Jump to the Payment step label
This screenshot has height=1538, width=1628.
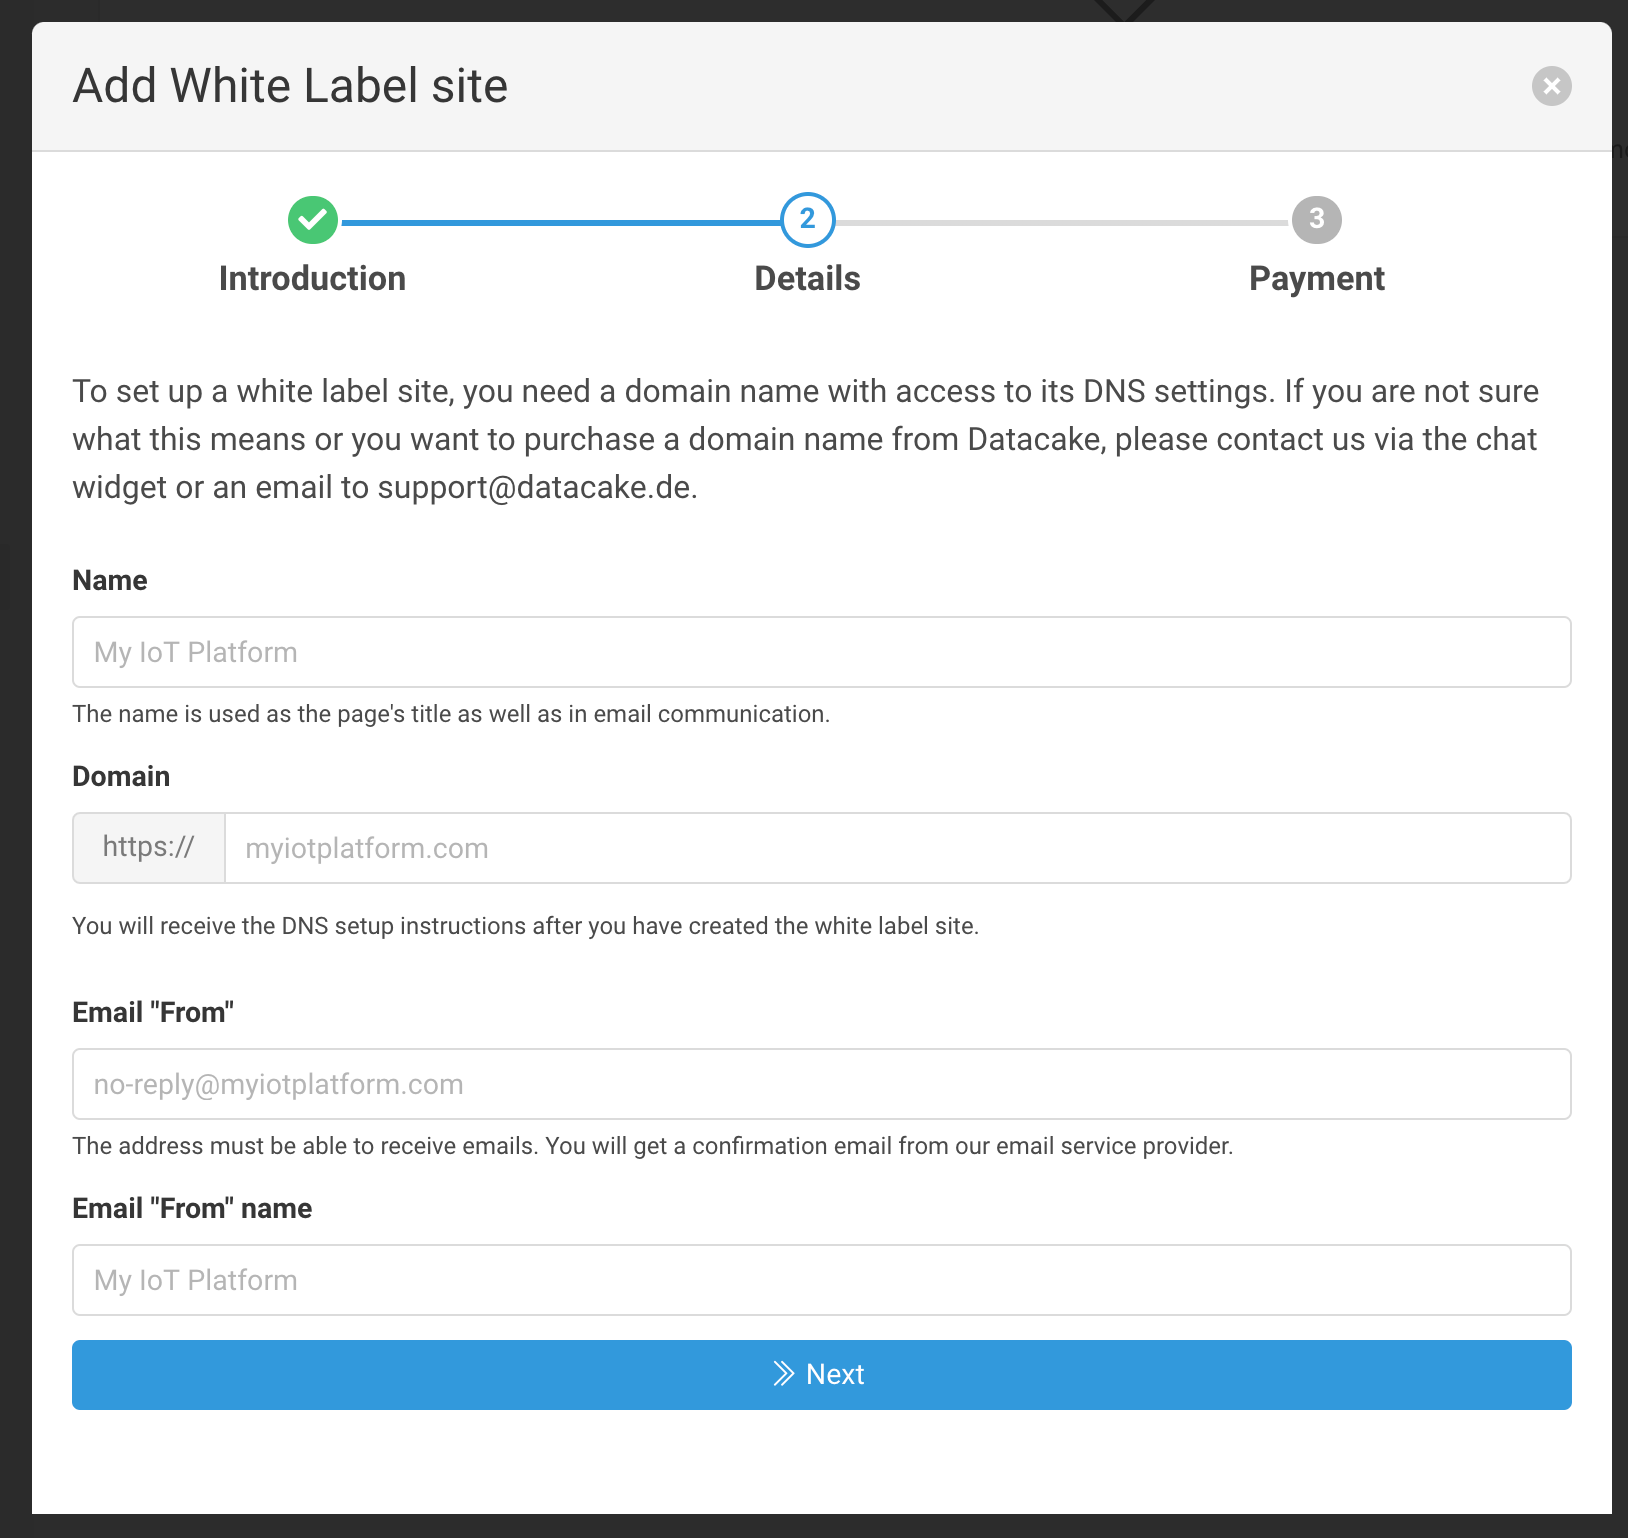point(1316,279)
